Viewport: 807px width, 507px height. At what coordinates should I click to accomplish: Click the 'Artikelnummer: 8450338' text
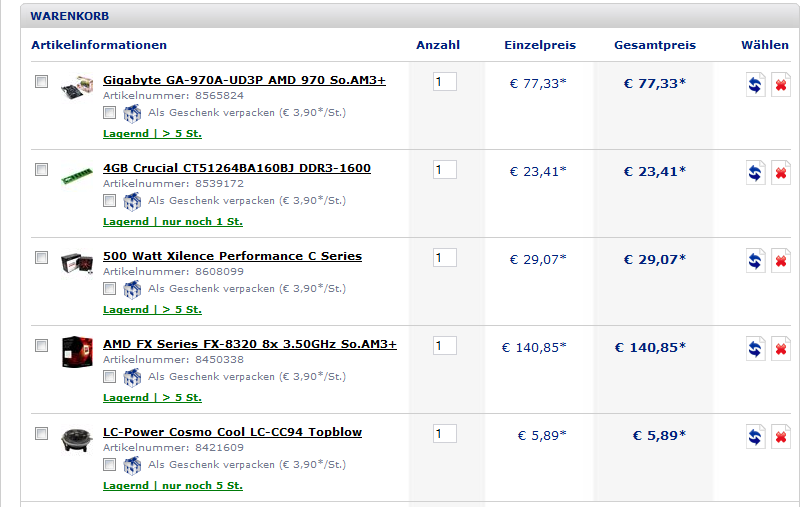173,360
